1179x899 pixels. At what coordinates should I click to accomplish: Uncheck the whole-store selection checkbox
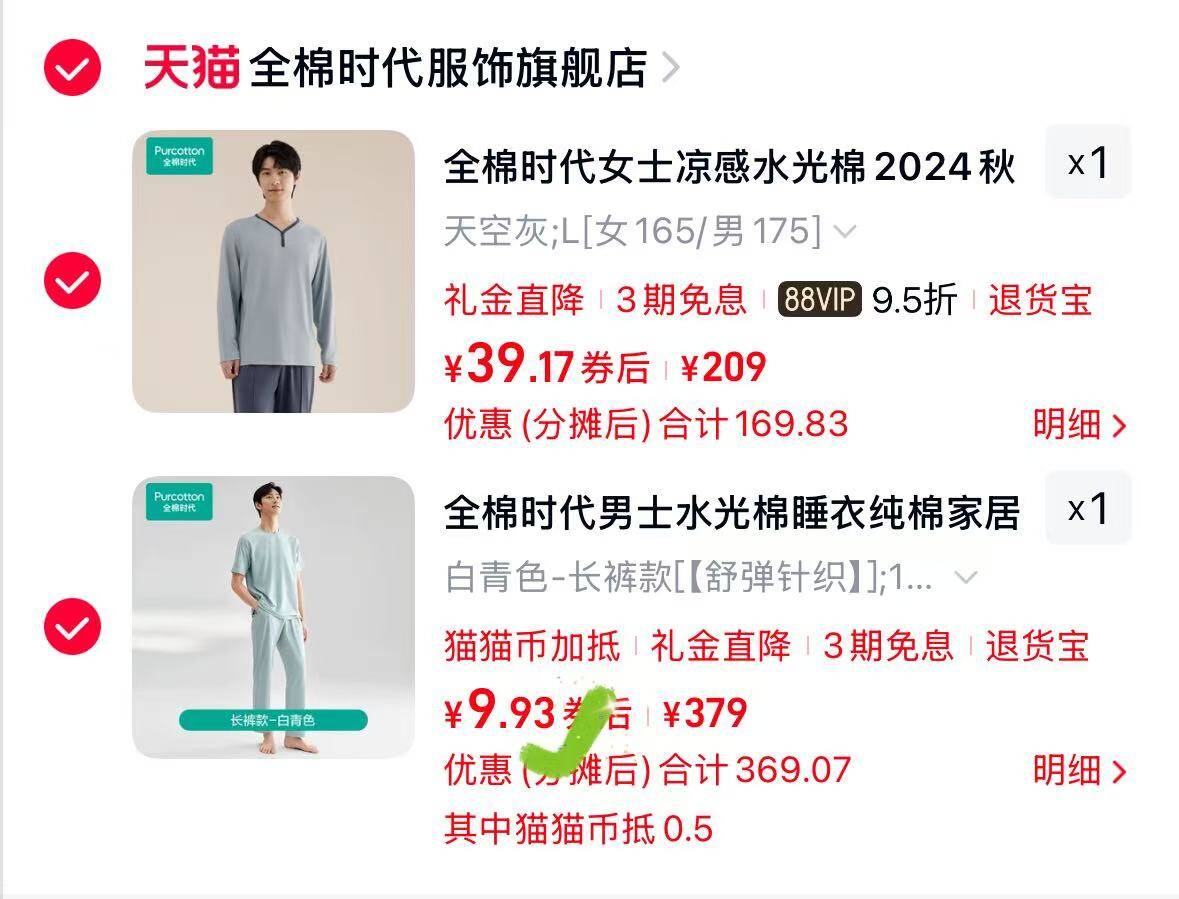click(72, 68)
